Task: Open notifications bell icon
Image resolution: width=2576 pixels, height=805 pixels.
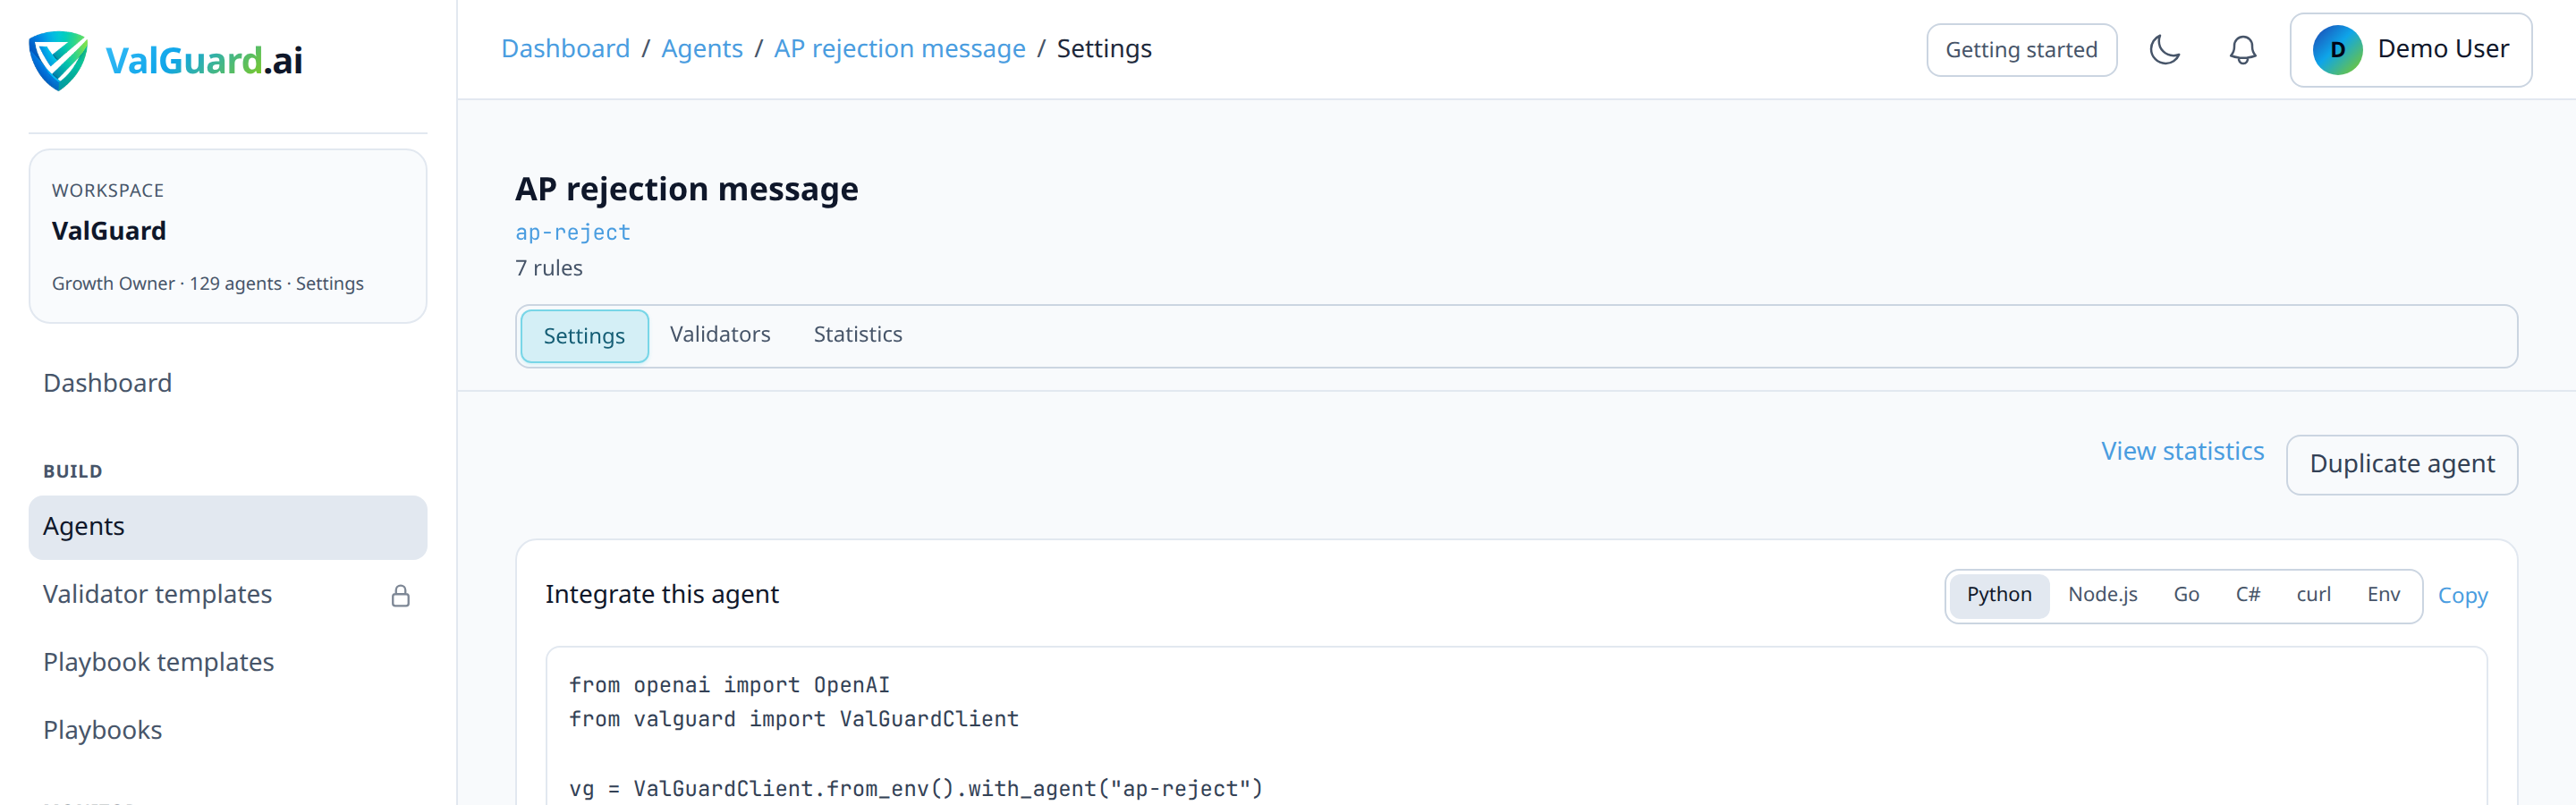Action: 2243,49
